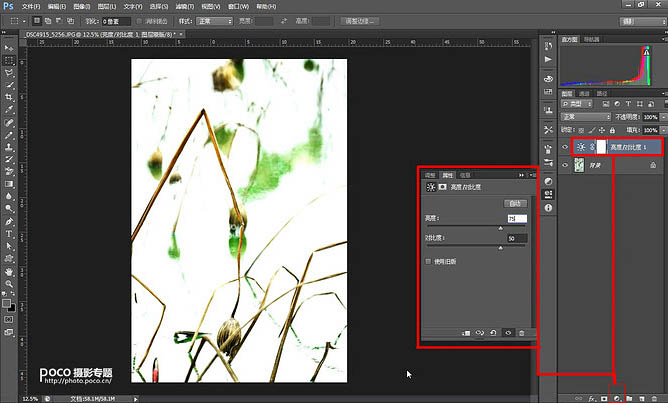Toggle lock position in Layers panel

[x=602, y=130]
